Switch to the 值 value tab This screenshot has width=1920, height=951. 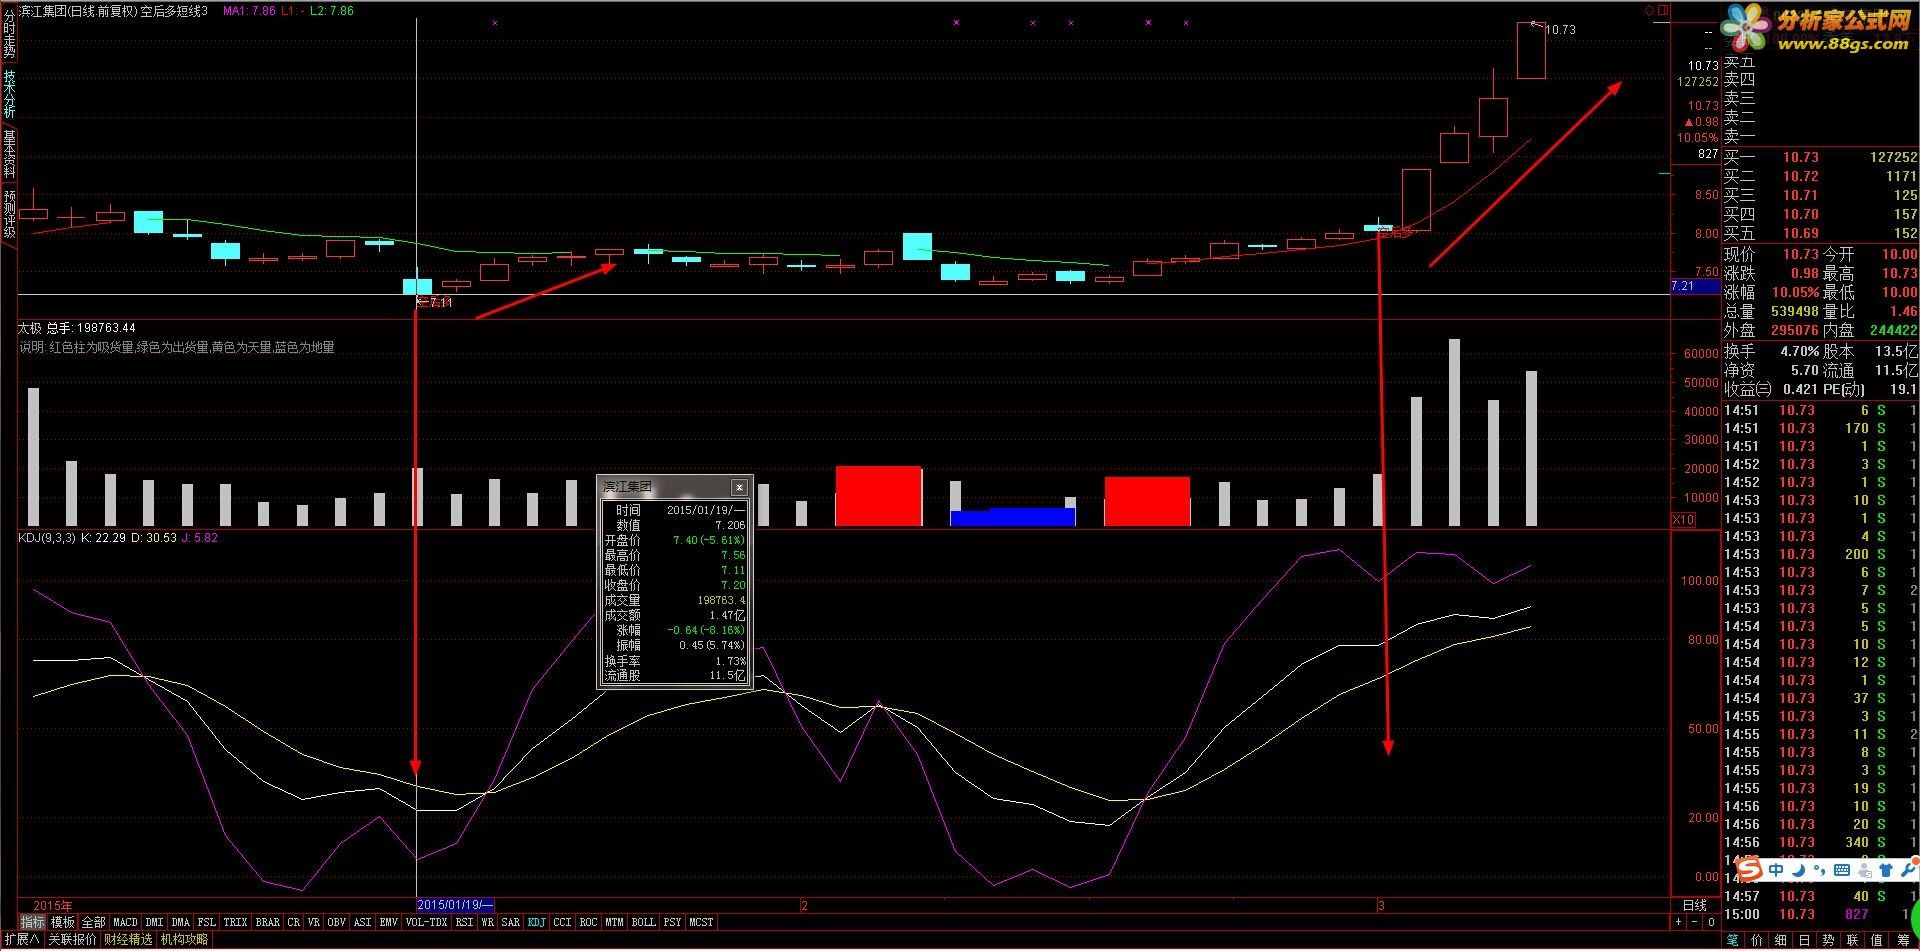[1876, 940]
